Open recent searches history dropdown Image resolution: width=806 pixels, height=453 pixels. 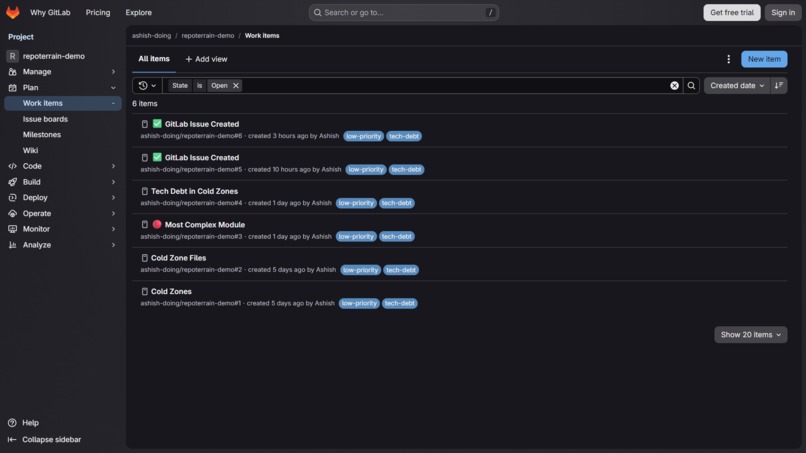tap(147, 85)
